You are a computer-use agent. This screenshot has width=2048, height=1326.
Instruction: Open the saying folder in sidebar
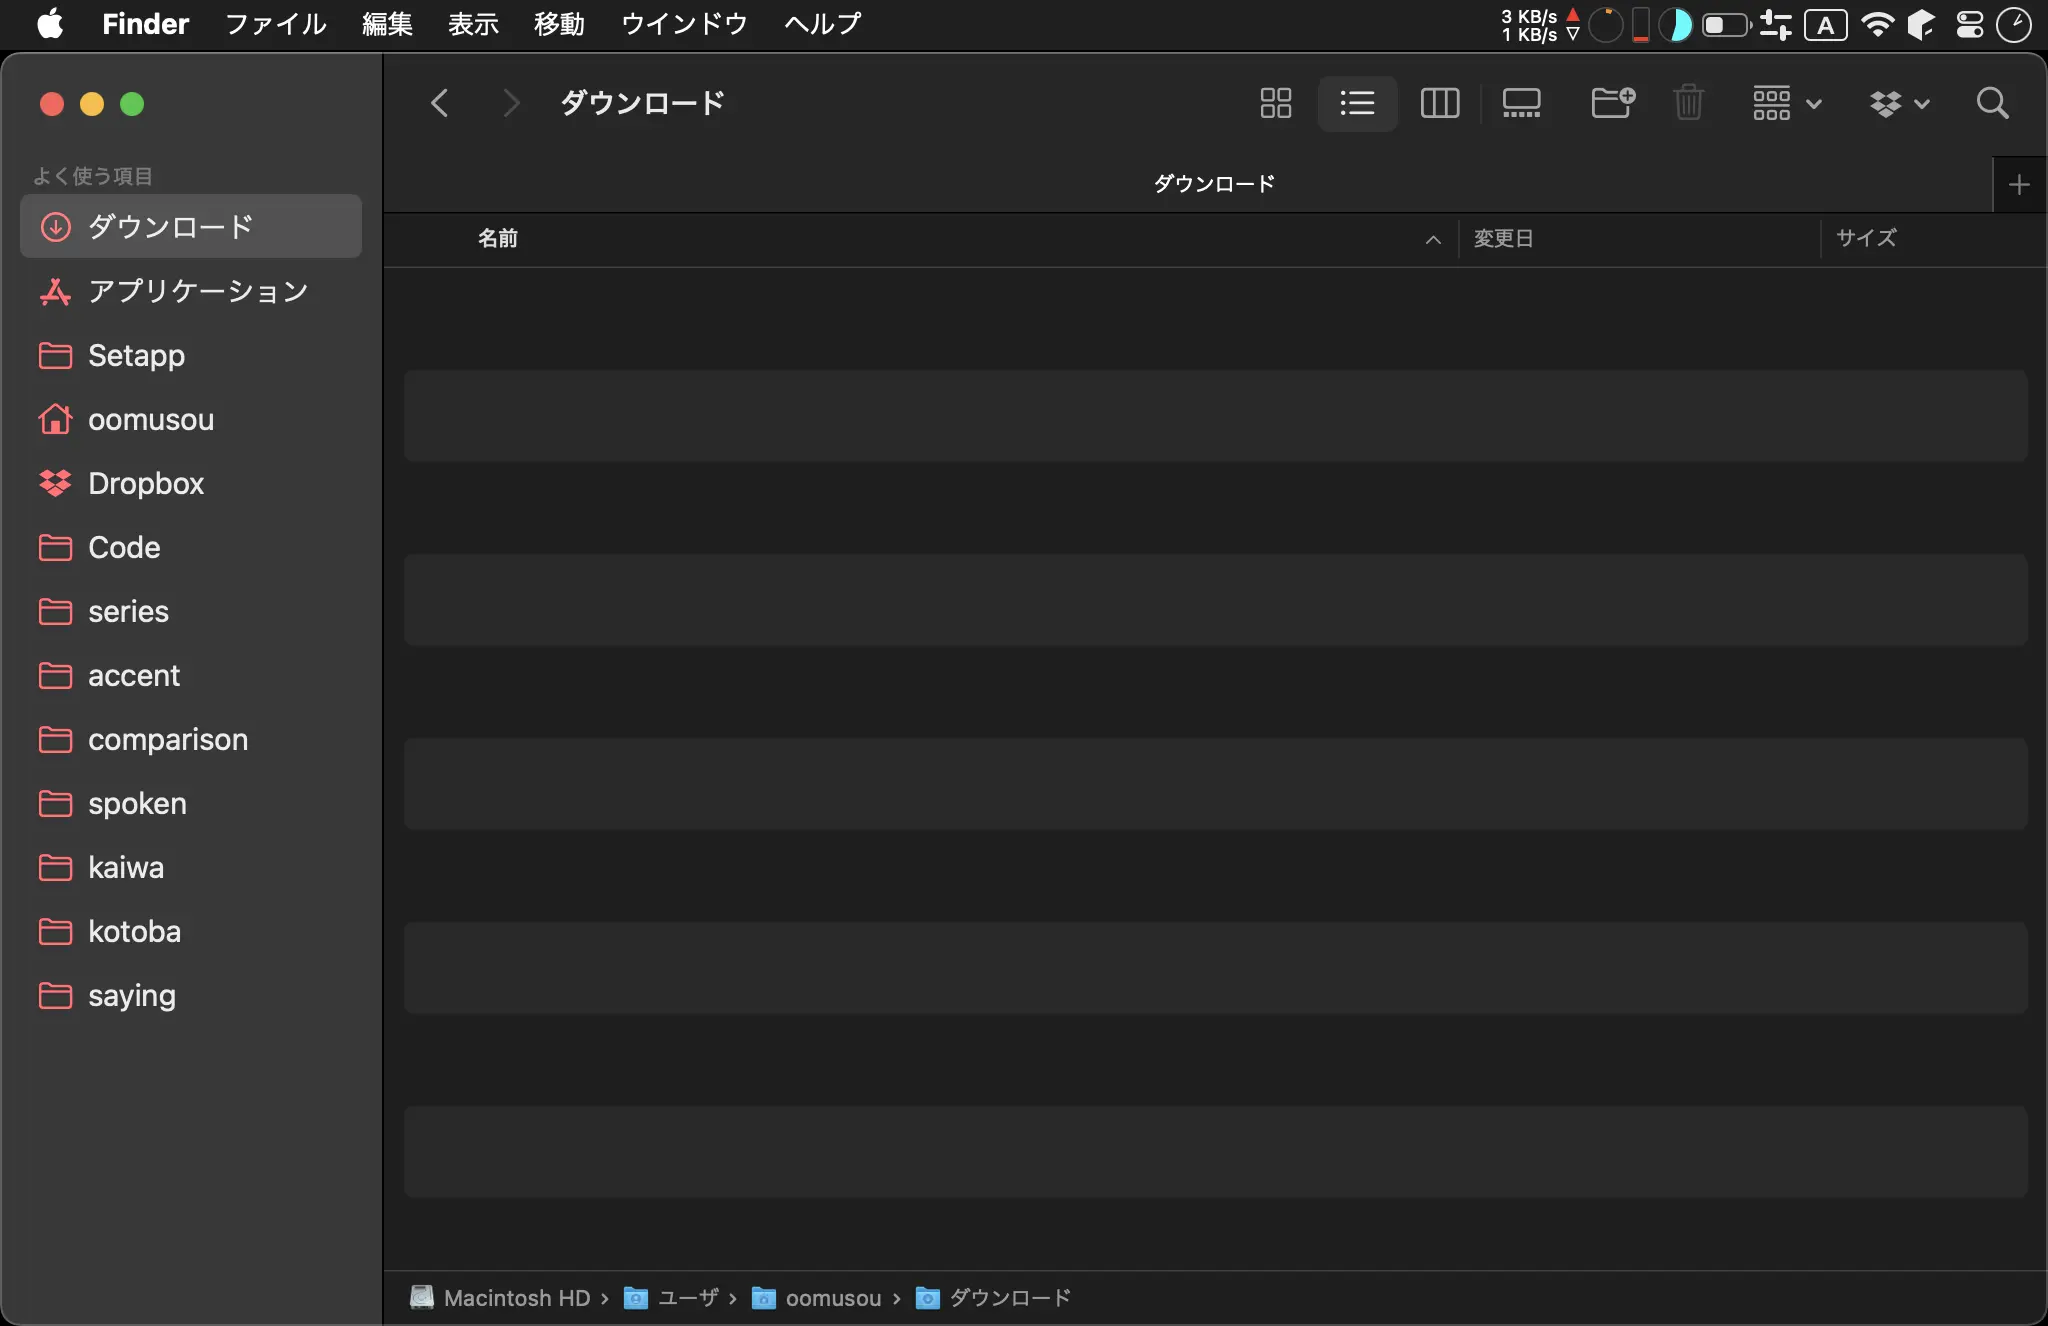click(x=191, y=995)
